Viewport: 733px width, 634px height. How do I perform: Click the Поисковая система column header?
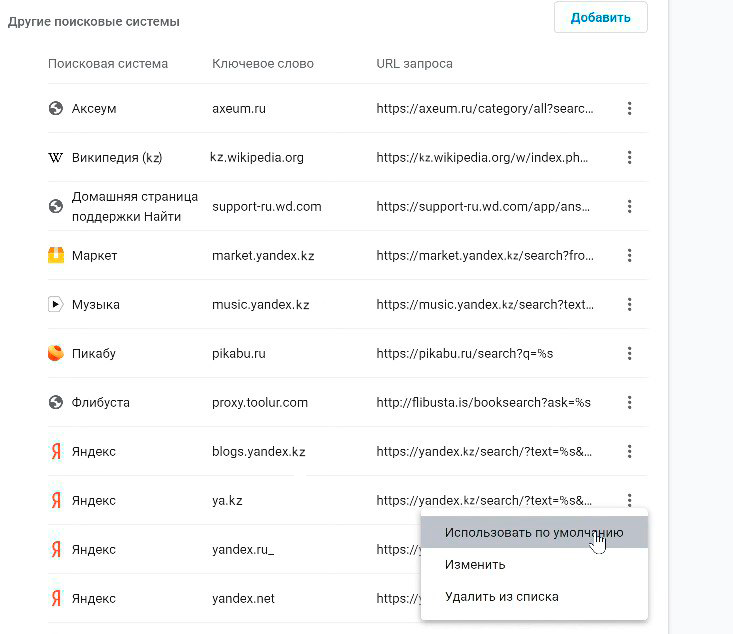pos(108,64)
